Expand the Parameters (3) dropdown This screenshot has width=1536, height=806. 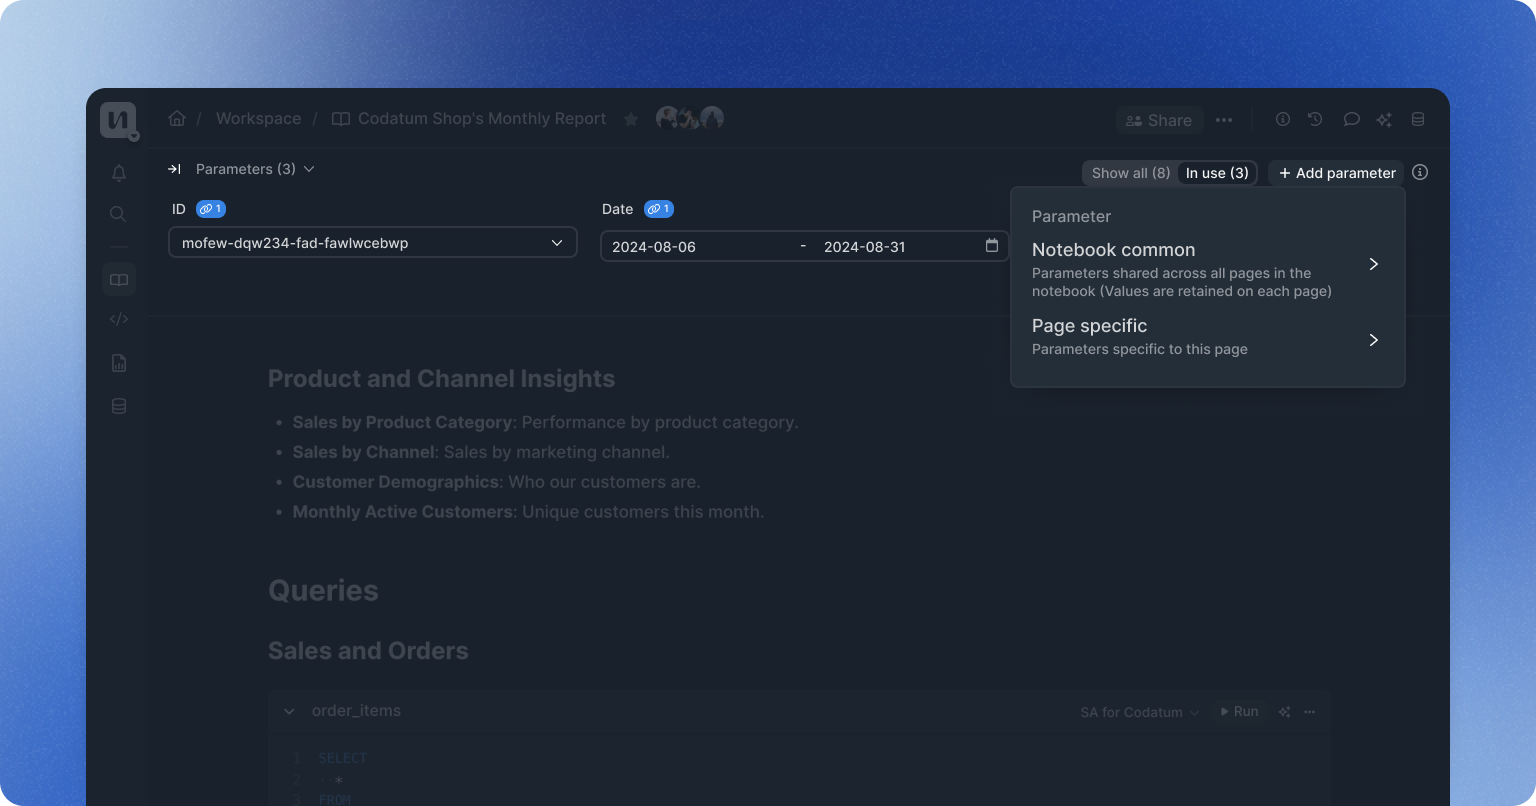255,169
